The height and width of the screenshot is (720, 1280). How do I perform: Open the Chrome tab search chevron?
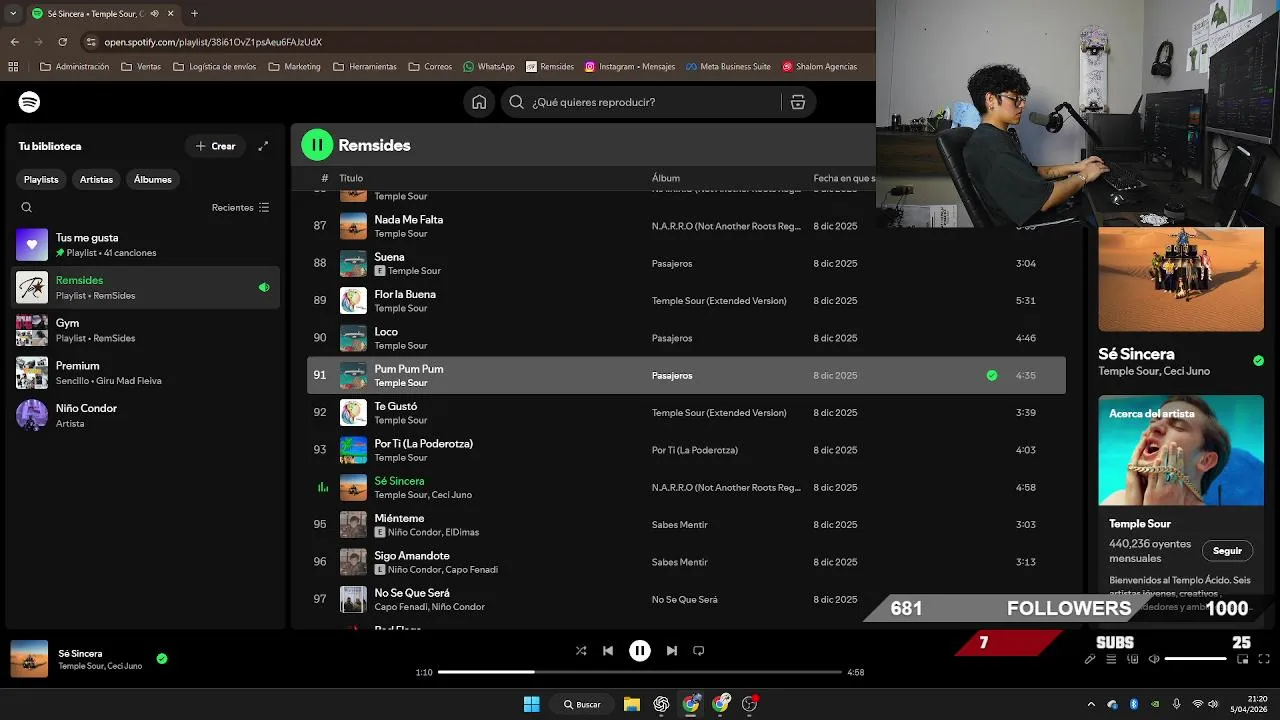pyautogui.click(x=13, y=14)
